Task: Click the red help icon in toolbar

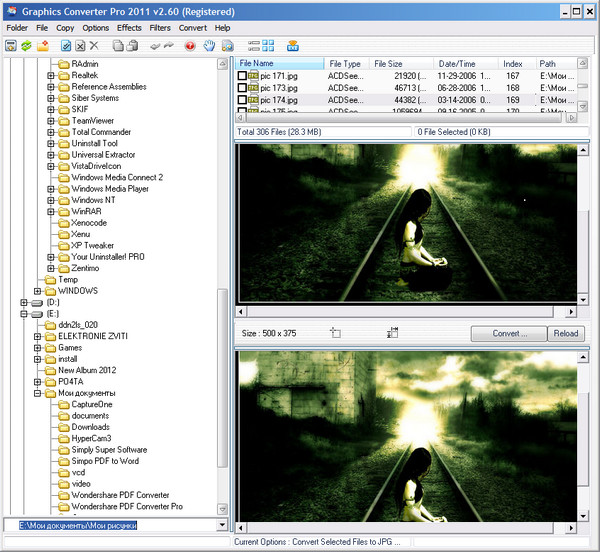Action: 189,46
